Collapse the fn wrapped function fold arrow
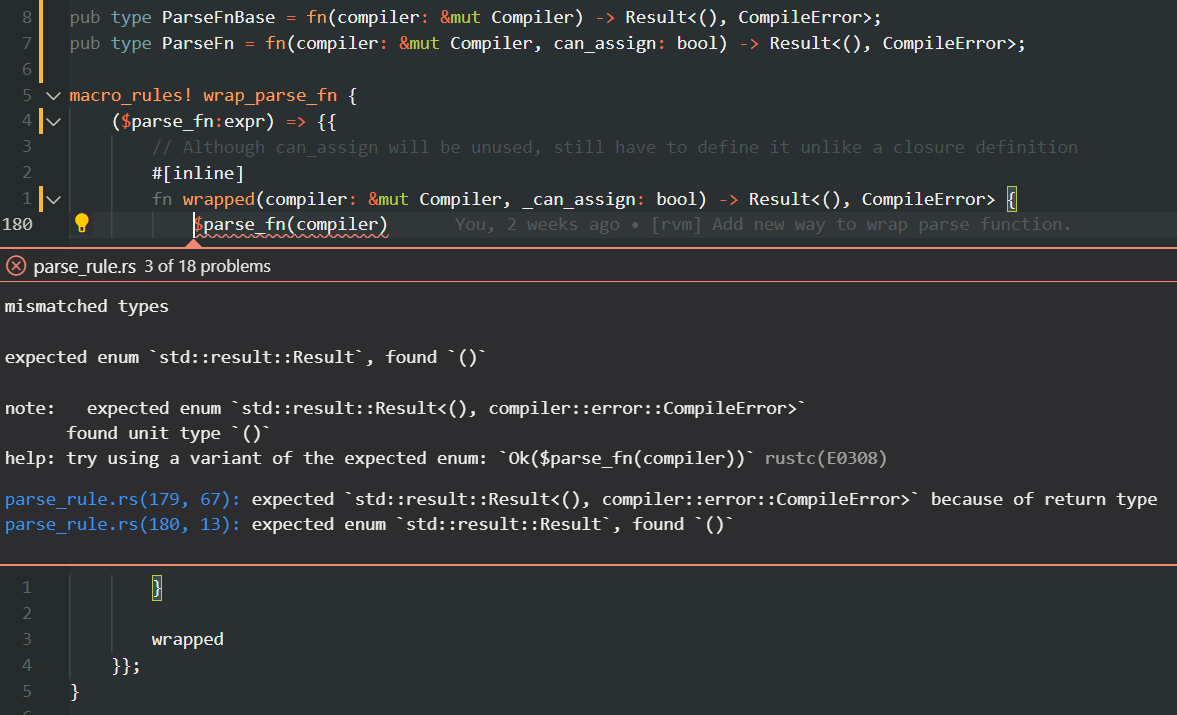Screen dimensions: 1177x715 [x=53, y=199]
